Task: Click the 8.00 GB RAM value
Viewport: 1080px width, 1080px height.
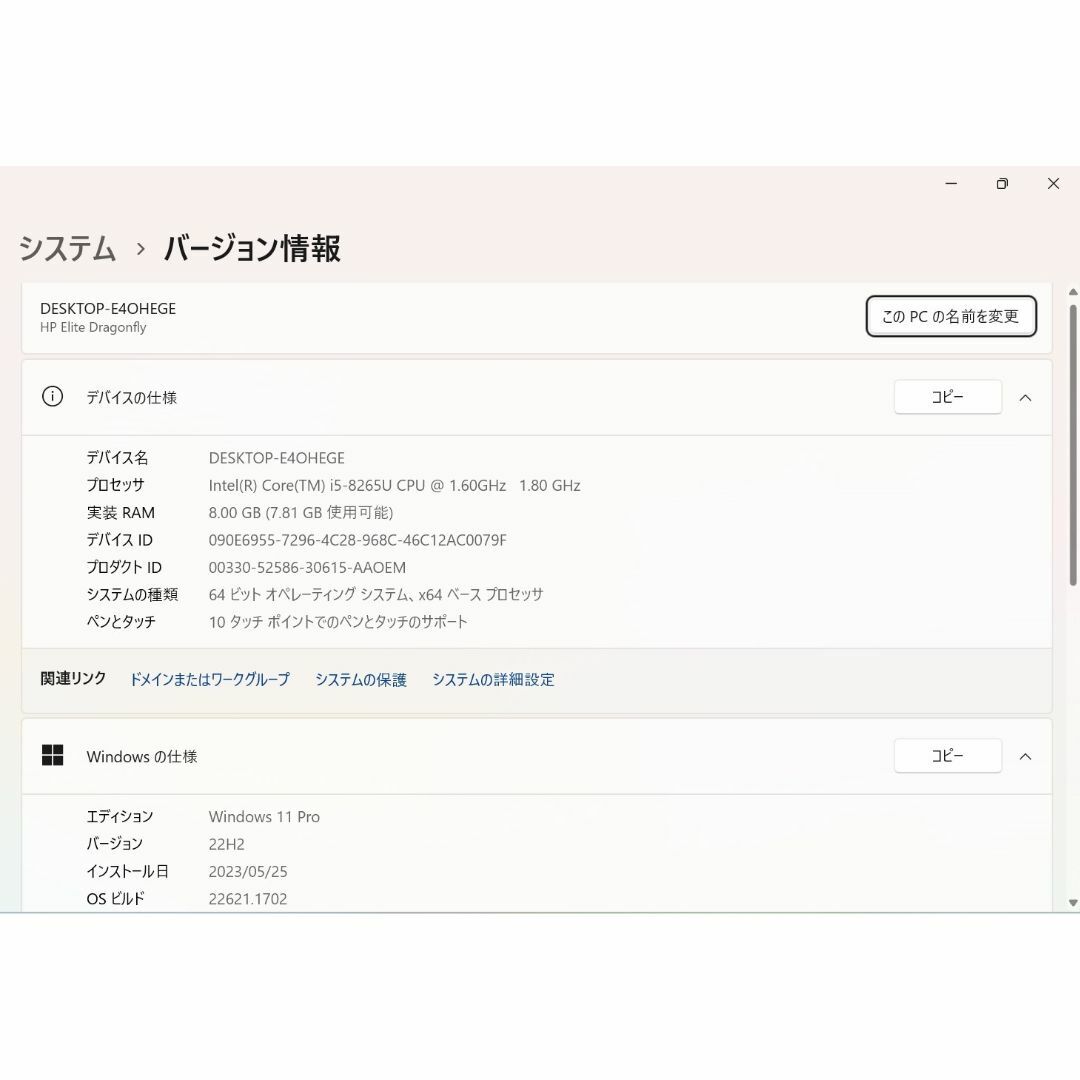Action: coord(301,512)
